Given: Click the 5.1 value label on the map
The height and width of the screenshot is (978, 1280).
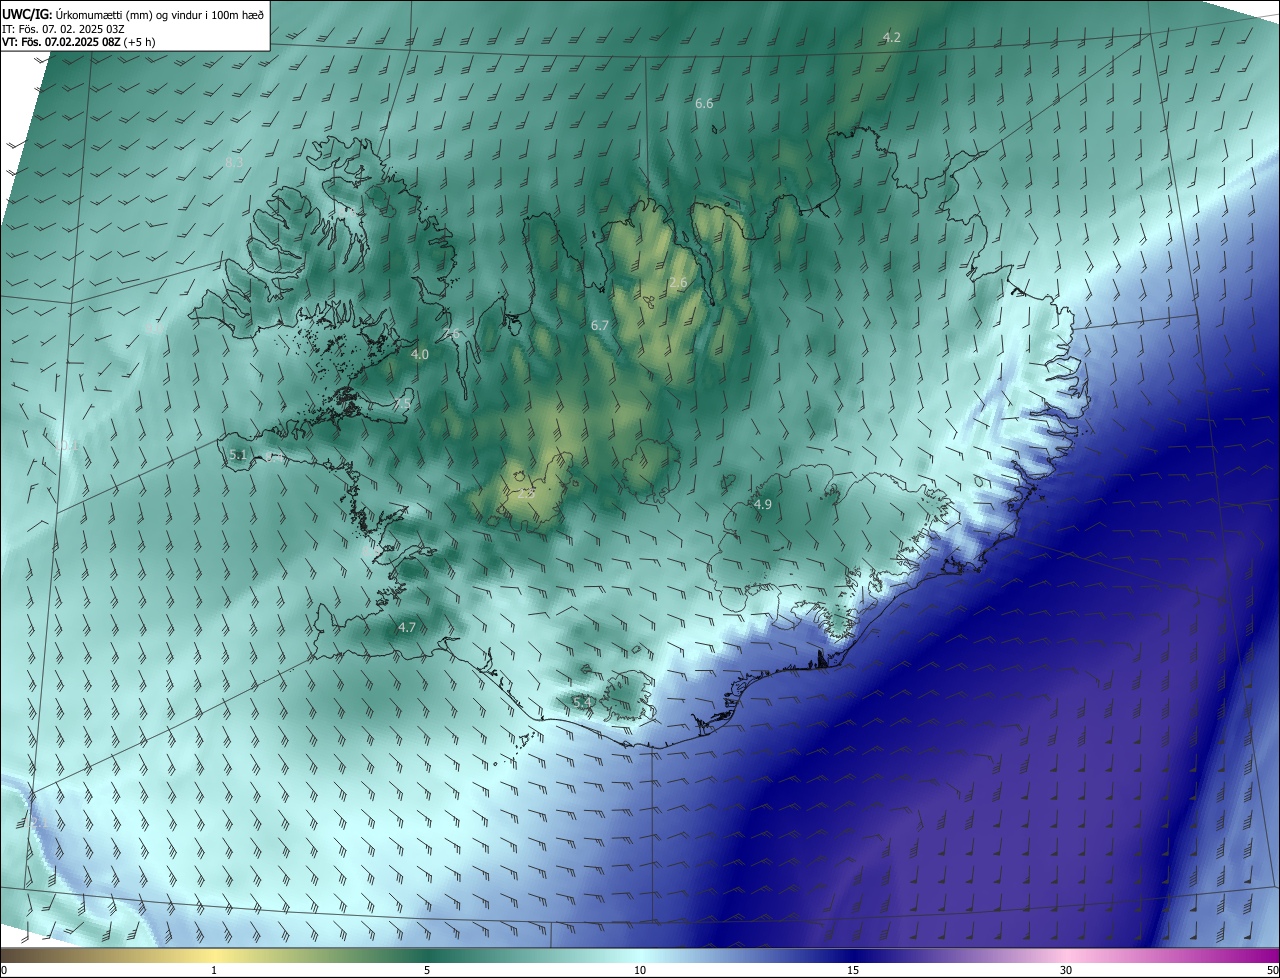Looking at the screenshot, I should [x=238, y=455].
